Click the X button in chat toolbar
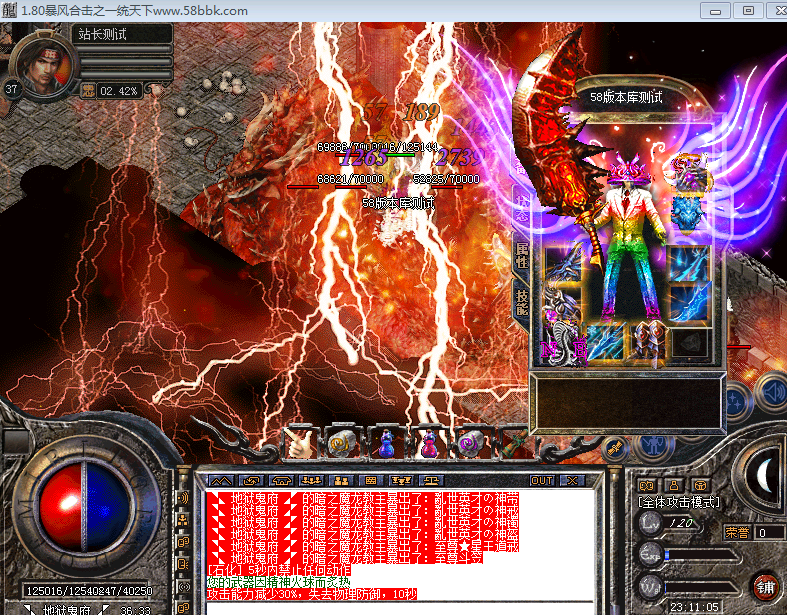 pos(572,481)
